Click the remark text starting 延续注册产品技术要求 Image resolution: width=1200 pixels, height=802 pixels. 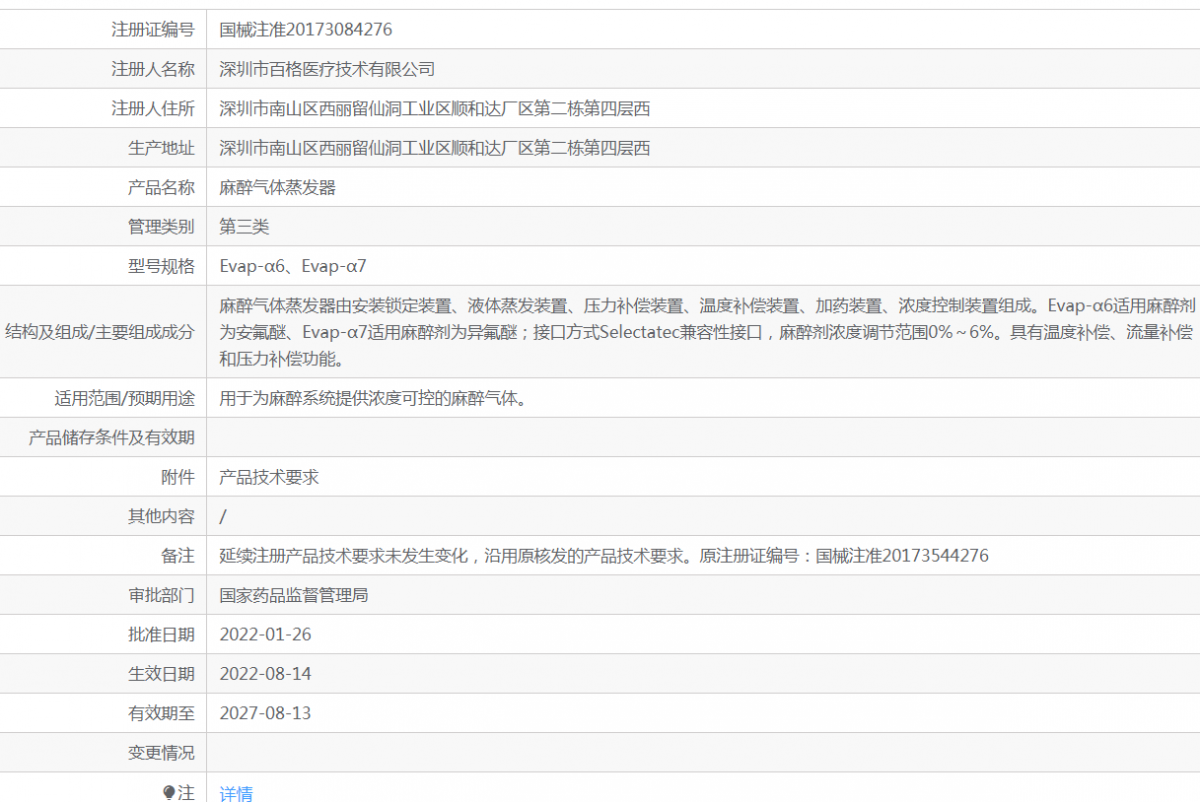coord(604,555)
